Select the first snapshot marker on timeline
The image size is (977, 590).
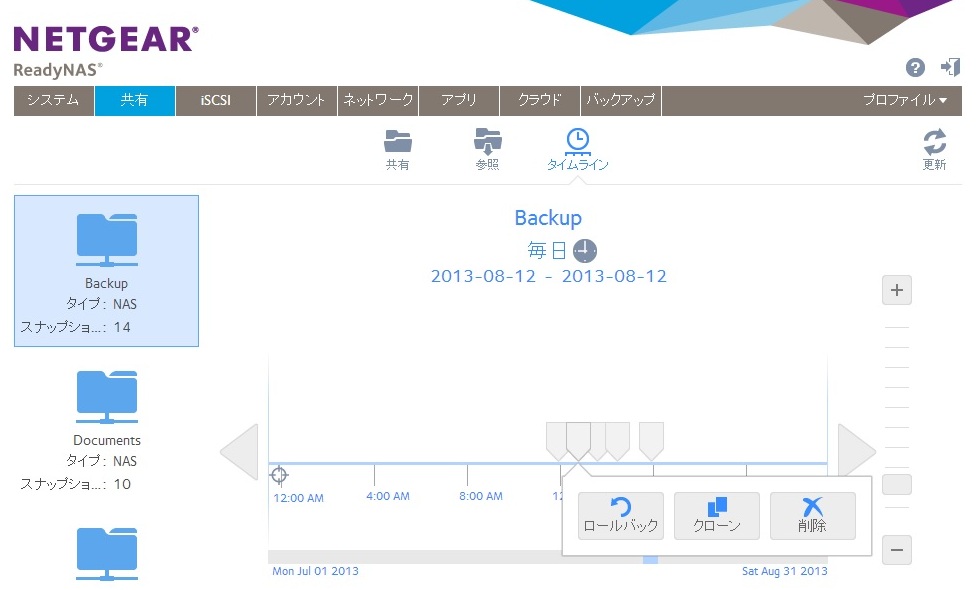coord(556,441)
